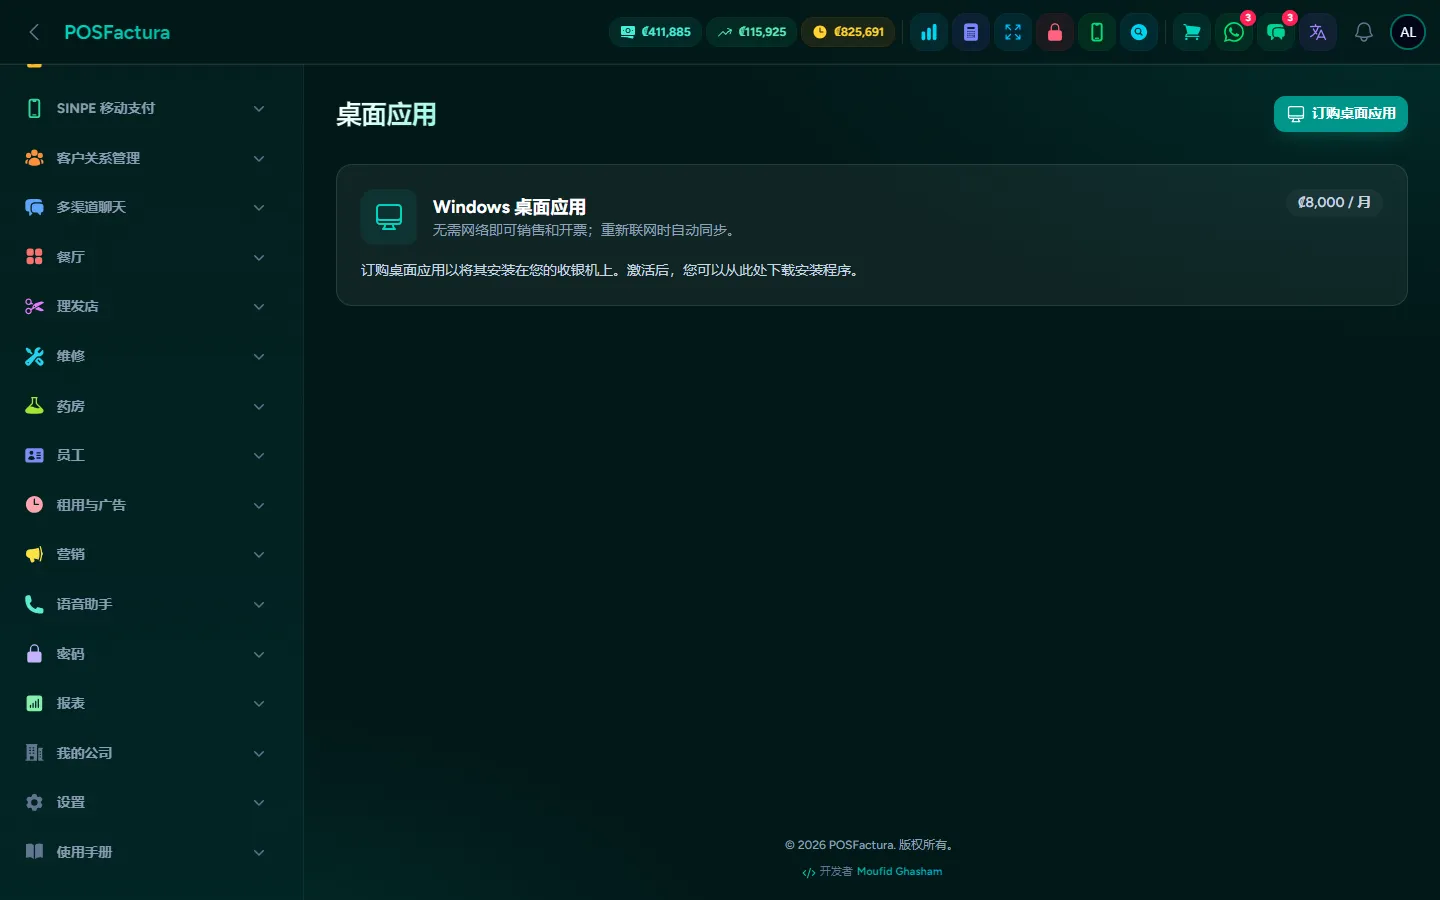Click the 设置 gear icon

34,802
